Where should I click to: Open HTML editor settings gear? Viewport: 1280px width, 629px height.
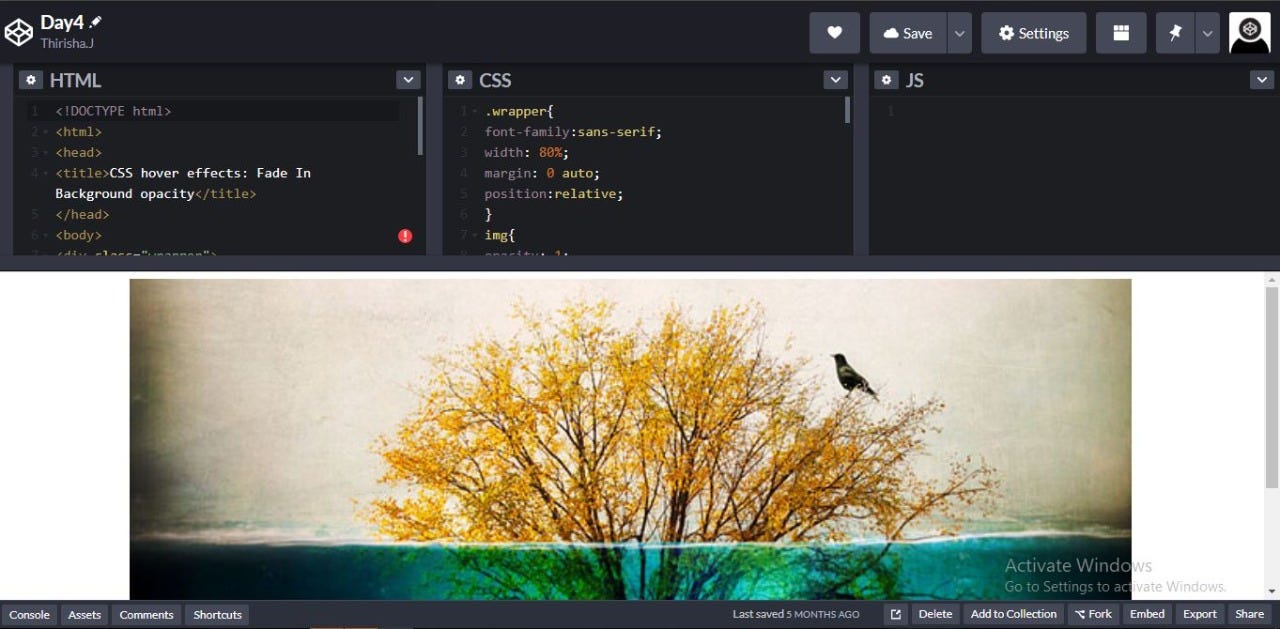point(31,80)
